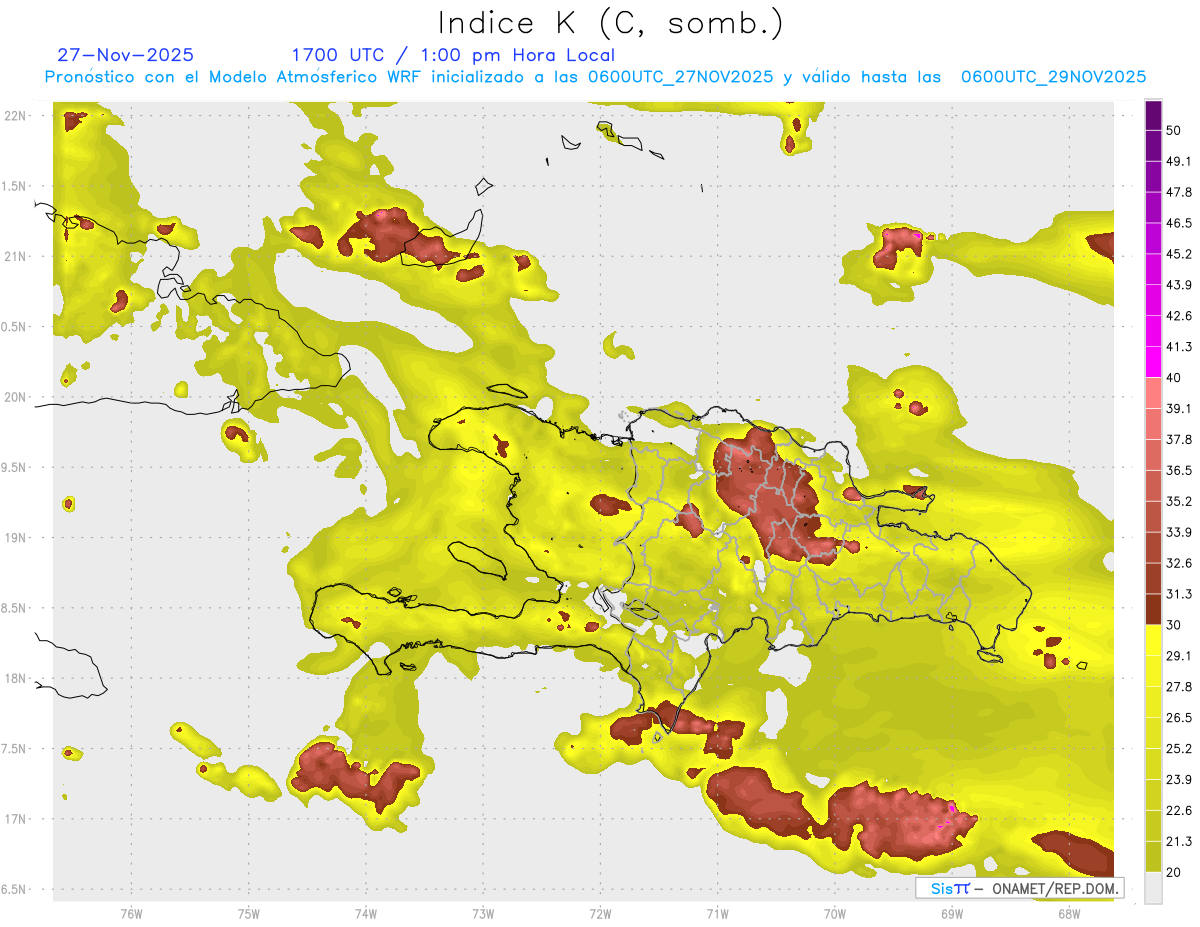This screenshot has width=1200, height=927.
Task: Click the Île de la Gonâve island outline
Action: (x=477, y=558)
